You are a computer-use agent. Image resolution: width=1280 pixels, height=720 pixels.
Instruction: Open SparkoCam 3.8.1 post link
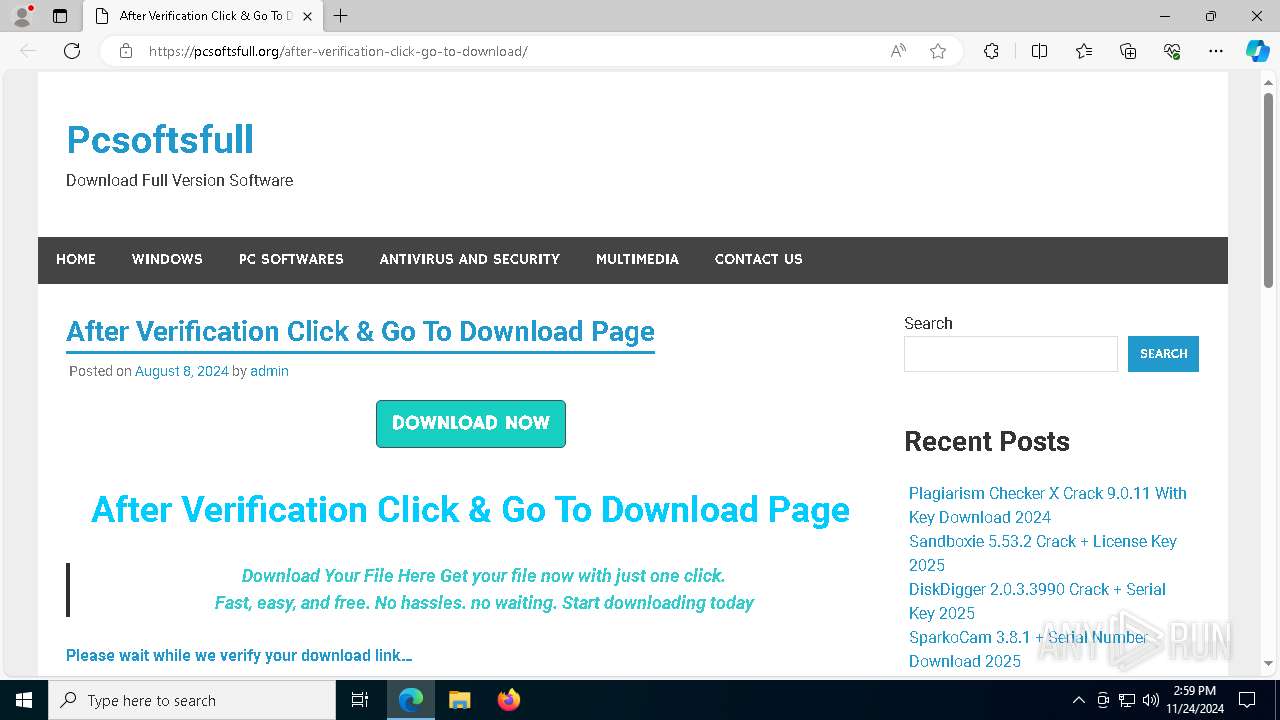click(1029, 649)
